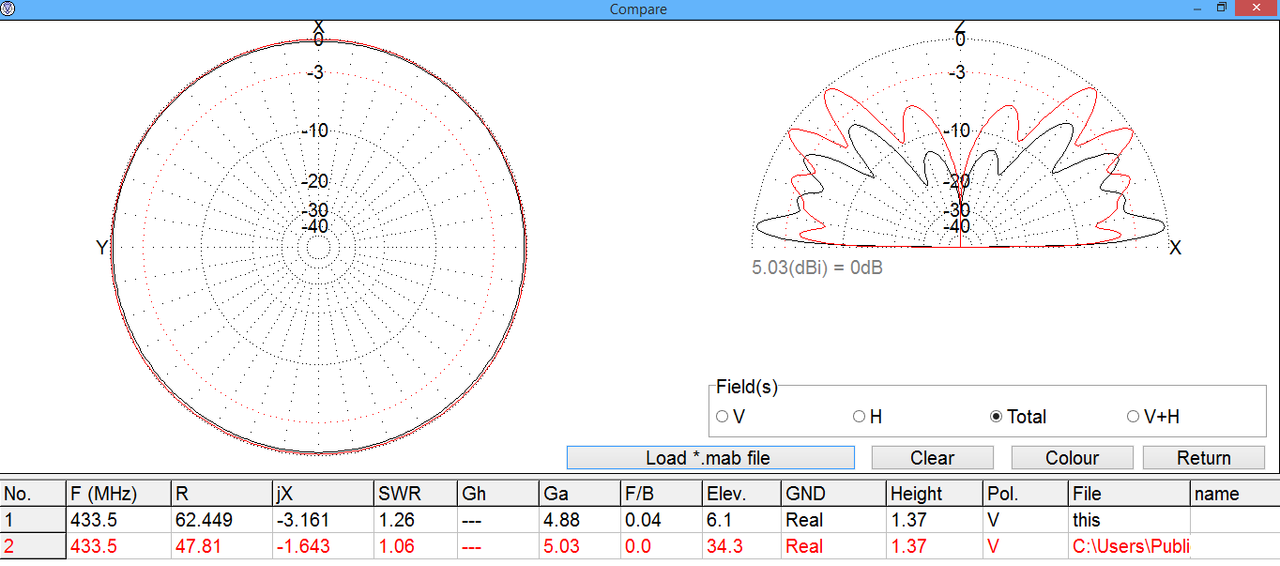Click the Compare window title
The width and height of the screenshot is (1280, 566).
click(638, 9)
